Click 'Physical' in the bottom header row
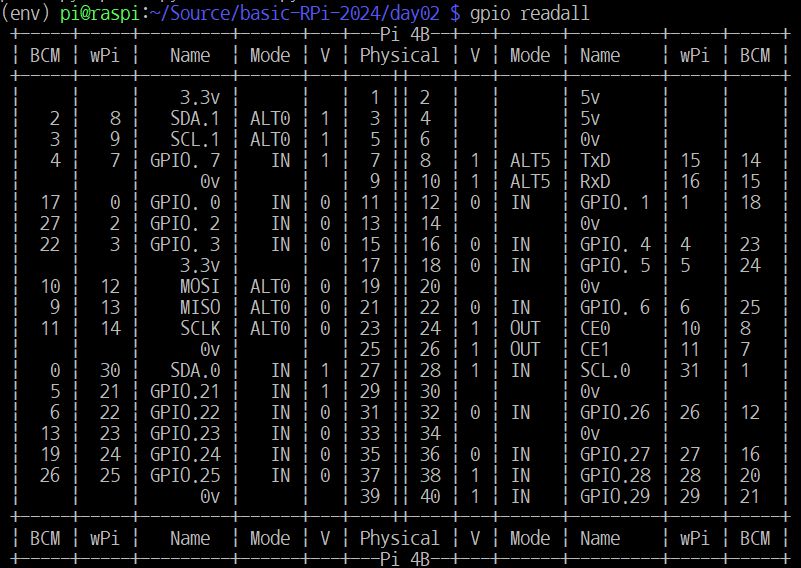Image resolution: width=801 pixels, height=568 pixels. (399, 538)
